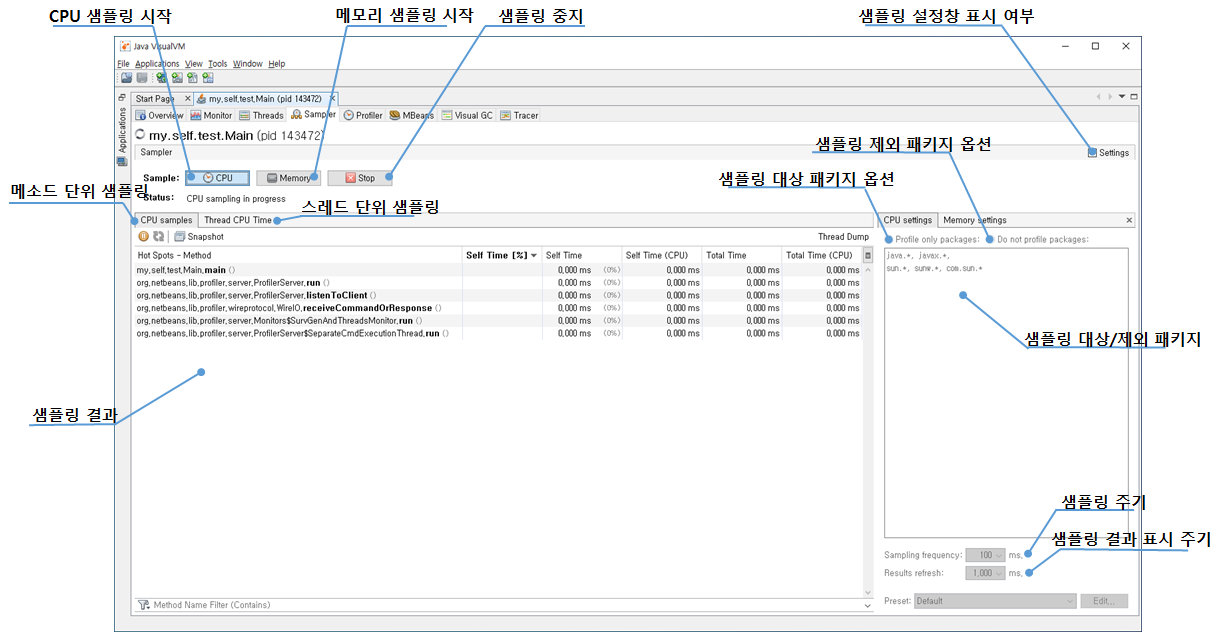
Task: Switch to the Tracer tab
Action: [519, 115]
